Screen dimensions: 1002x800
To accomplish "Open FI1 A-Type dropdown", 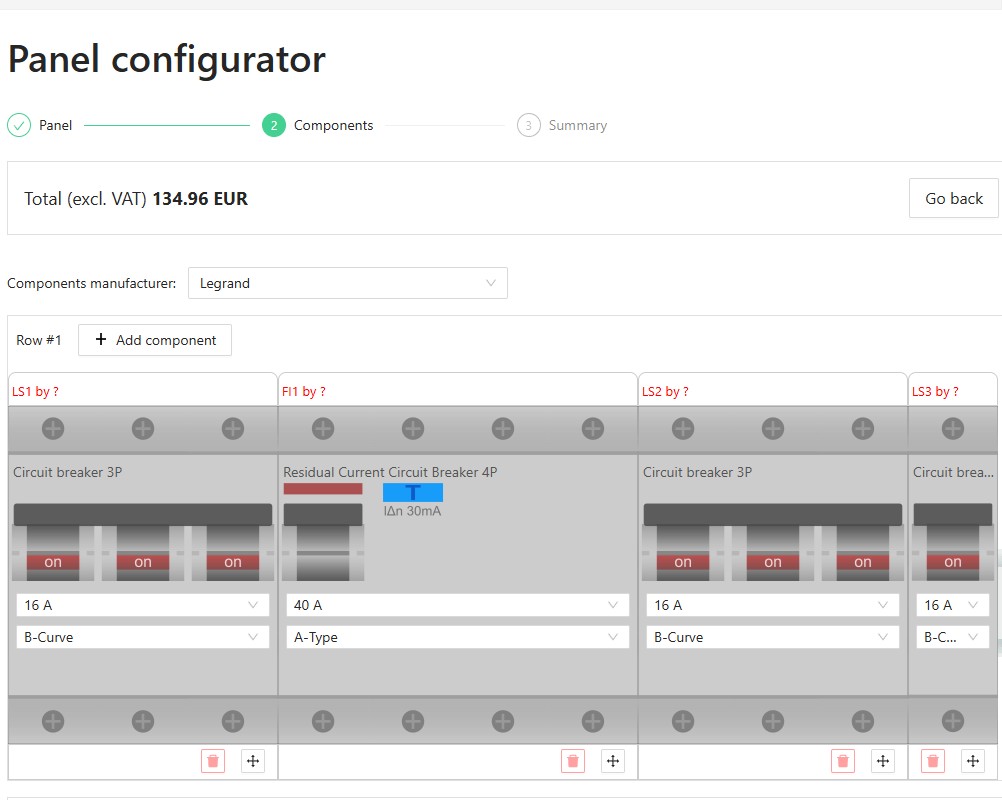I will pyautogui.click(x=458, y=637).
